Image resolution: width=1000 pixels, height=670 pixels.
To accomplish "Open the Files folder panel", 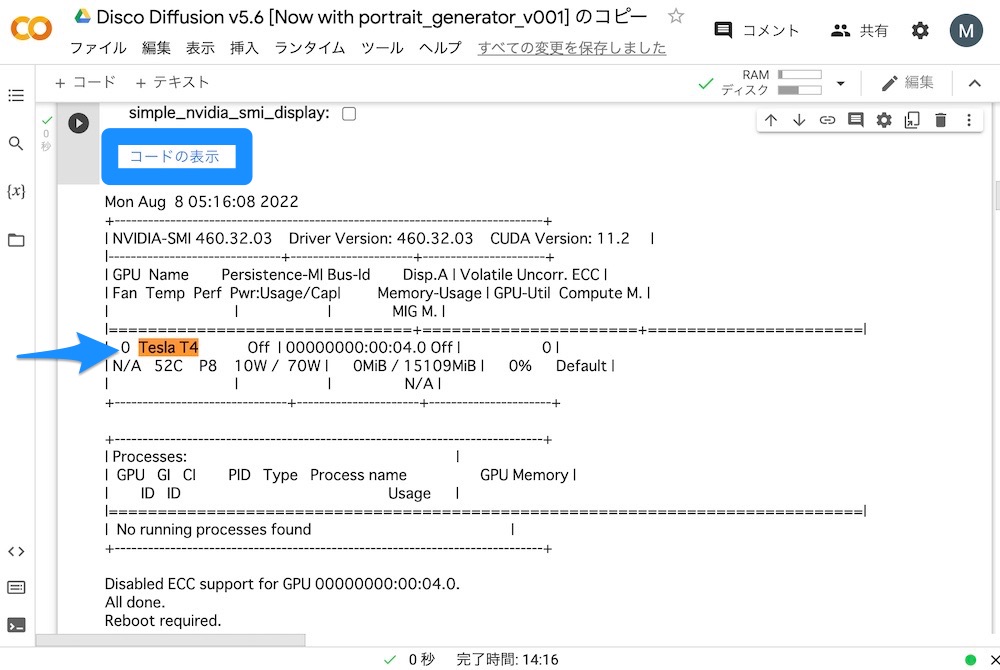I will point(16,240).
